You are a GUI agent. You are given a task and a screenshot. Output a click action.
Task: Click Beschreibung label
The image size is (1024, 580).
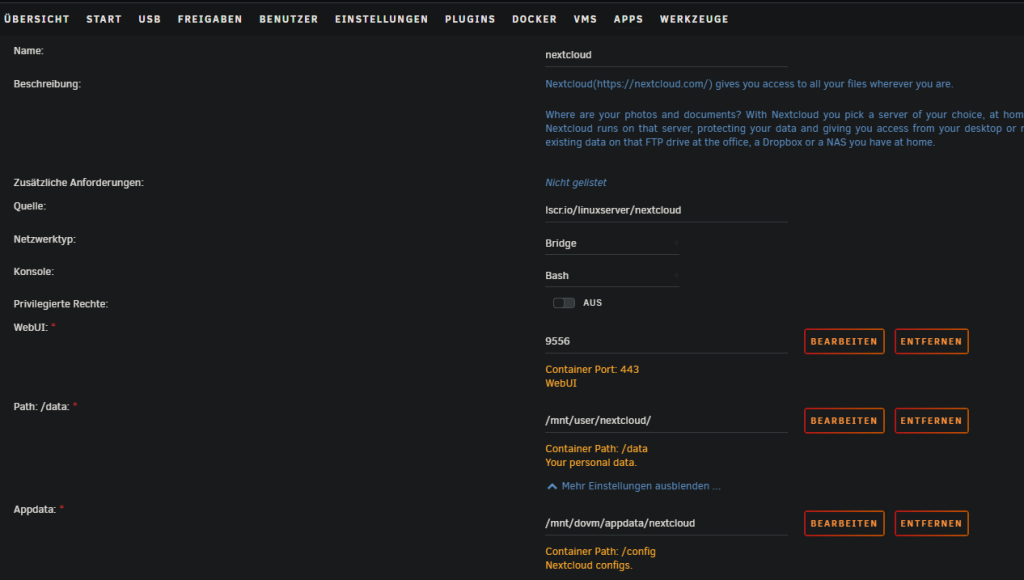pos(47,84)
